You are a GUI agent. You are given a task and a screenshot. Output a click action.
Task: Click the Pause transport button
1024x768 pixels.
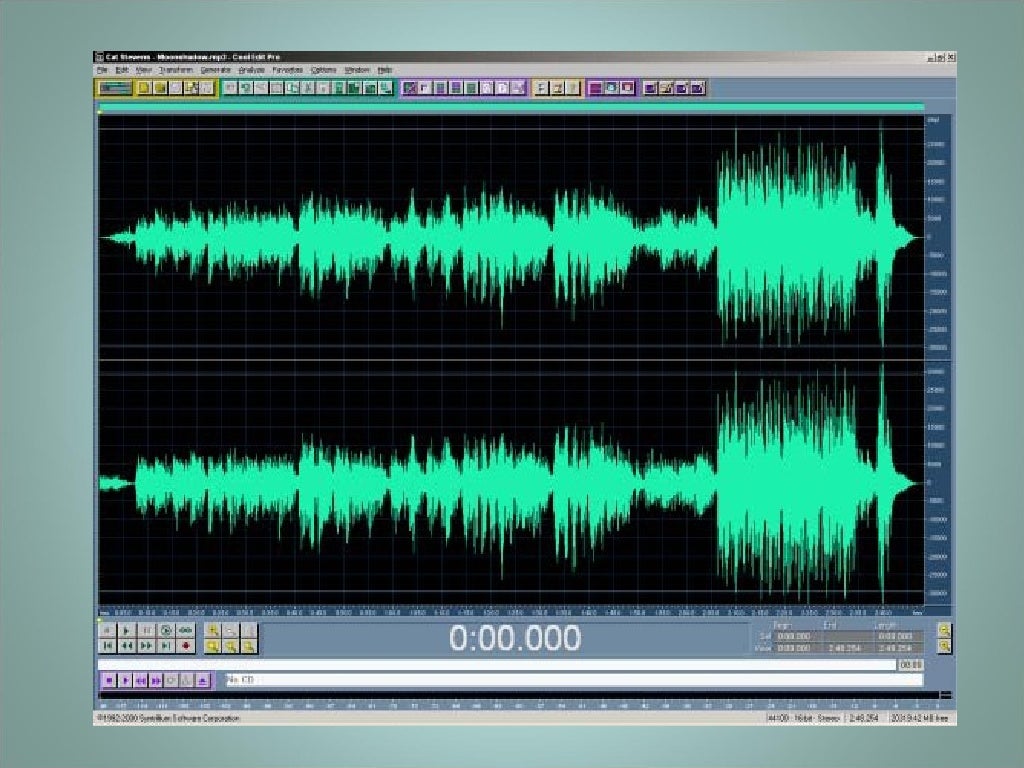pos(147,630)
